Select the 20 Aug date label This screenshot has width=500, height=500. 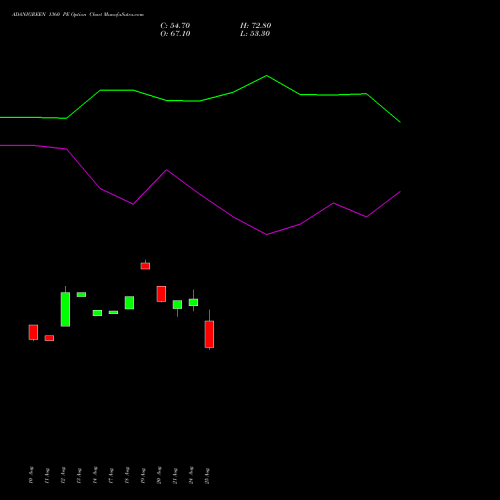click(x=159, y=475)
